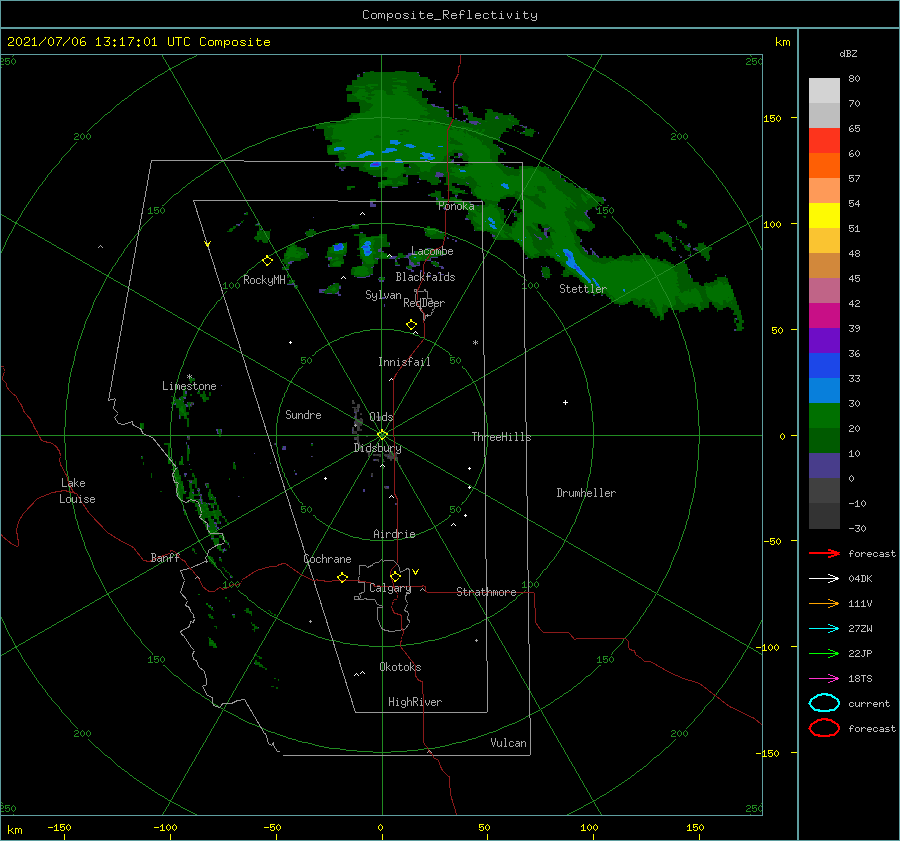The width and height of the screenshot is (900, 841).
Task: Click the yellow diamond marker near RedDeer
Action: [x=412, y=325]
